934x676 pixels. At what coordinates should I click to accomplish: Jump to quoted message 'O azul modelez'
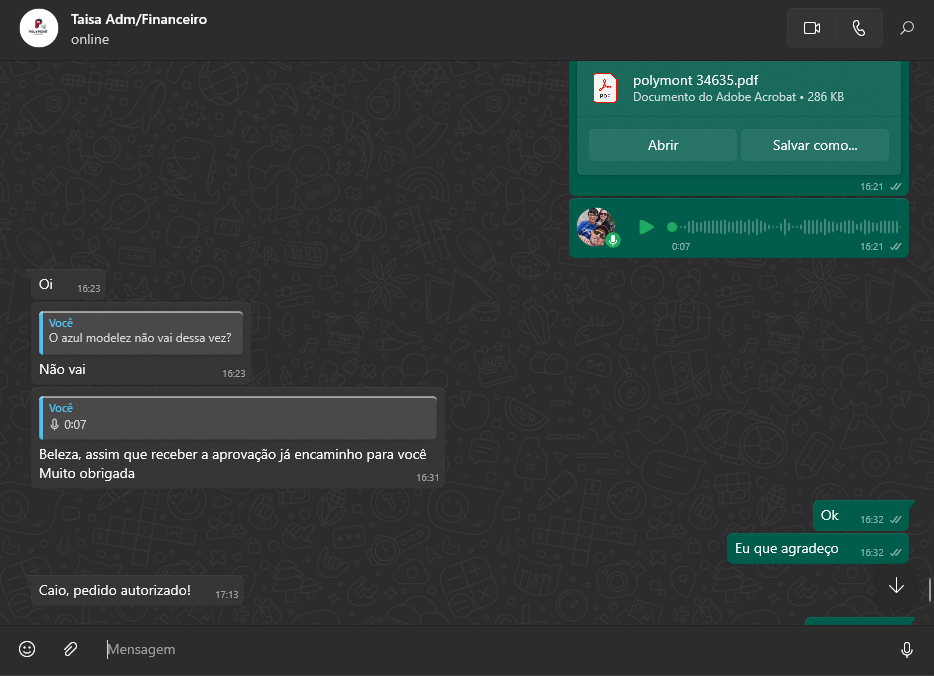tap(141, 331)
